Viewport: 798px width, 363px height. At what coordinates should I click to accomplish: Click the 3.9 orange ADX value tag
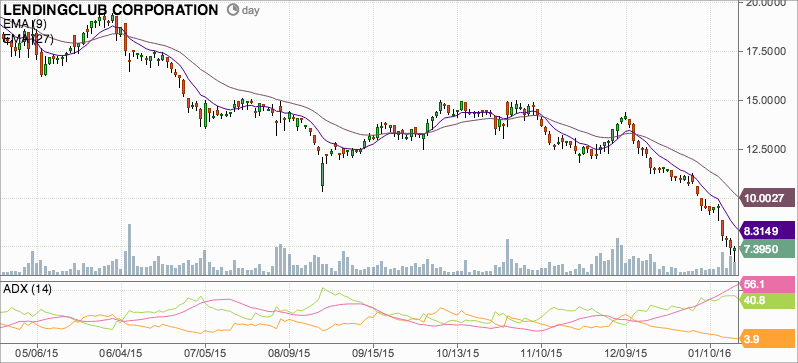[x=766, y=340]
